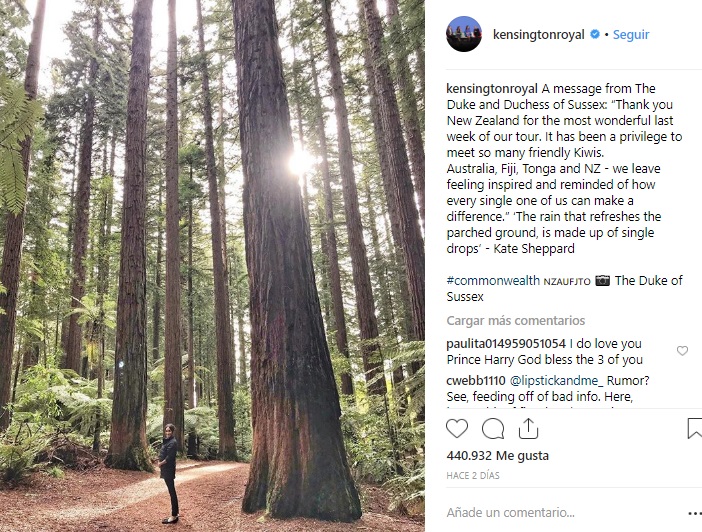702x532 pixels.
Task: Click the share post icon
Action: tap(528, 429)
